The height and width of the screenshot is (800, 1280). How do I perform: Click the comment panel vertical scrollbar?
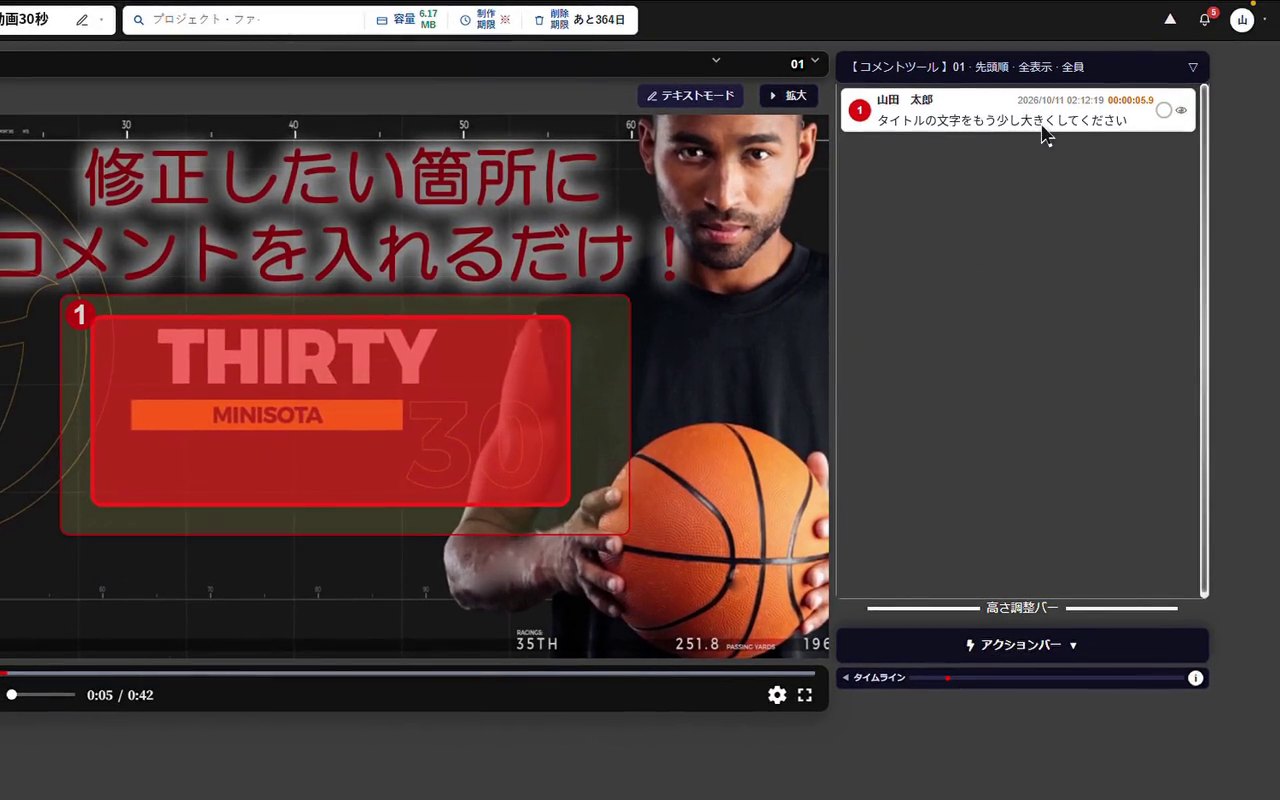1204,341
